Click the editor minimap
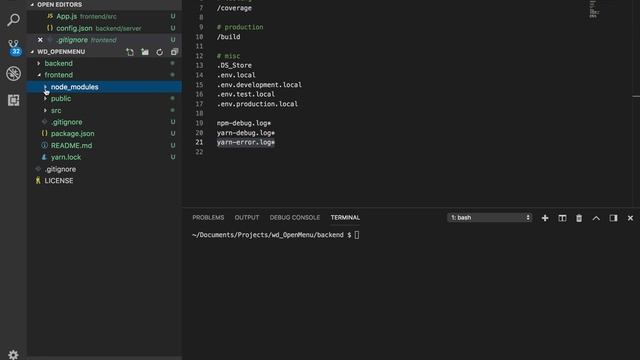640x360 pixels. point(594,9)
